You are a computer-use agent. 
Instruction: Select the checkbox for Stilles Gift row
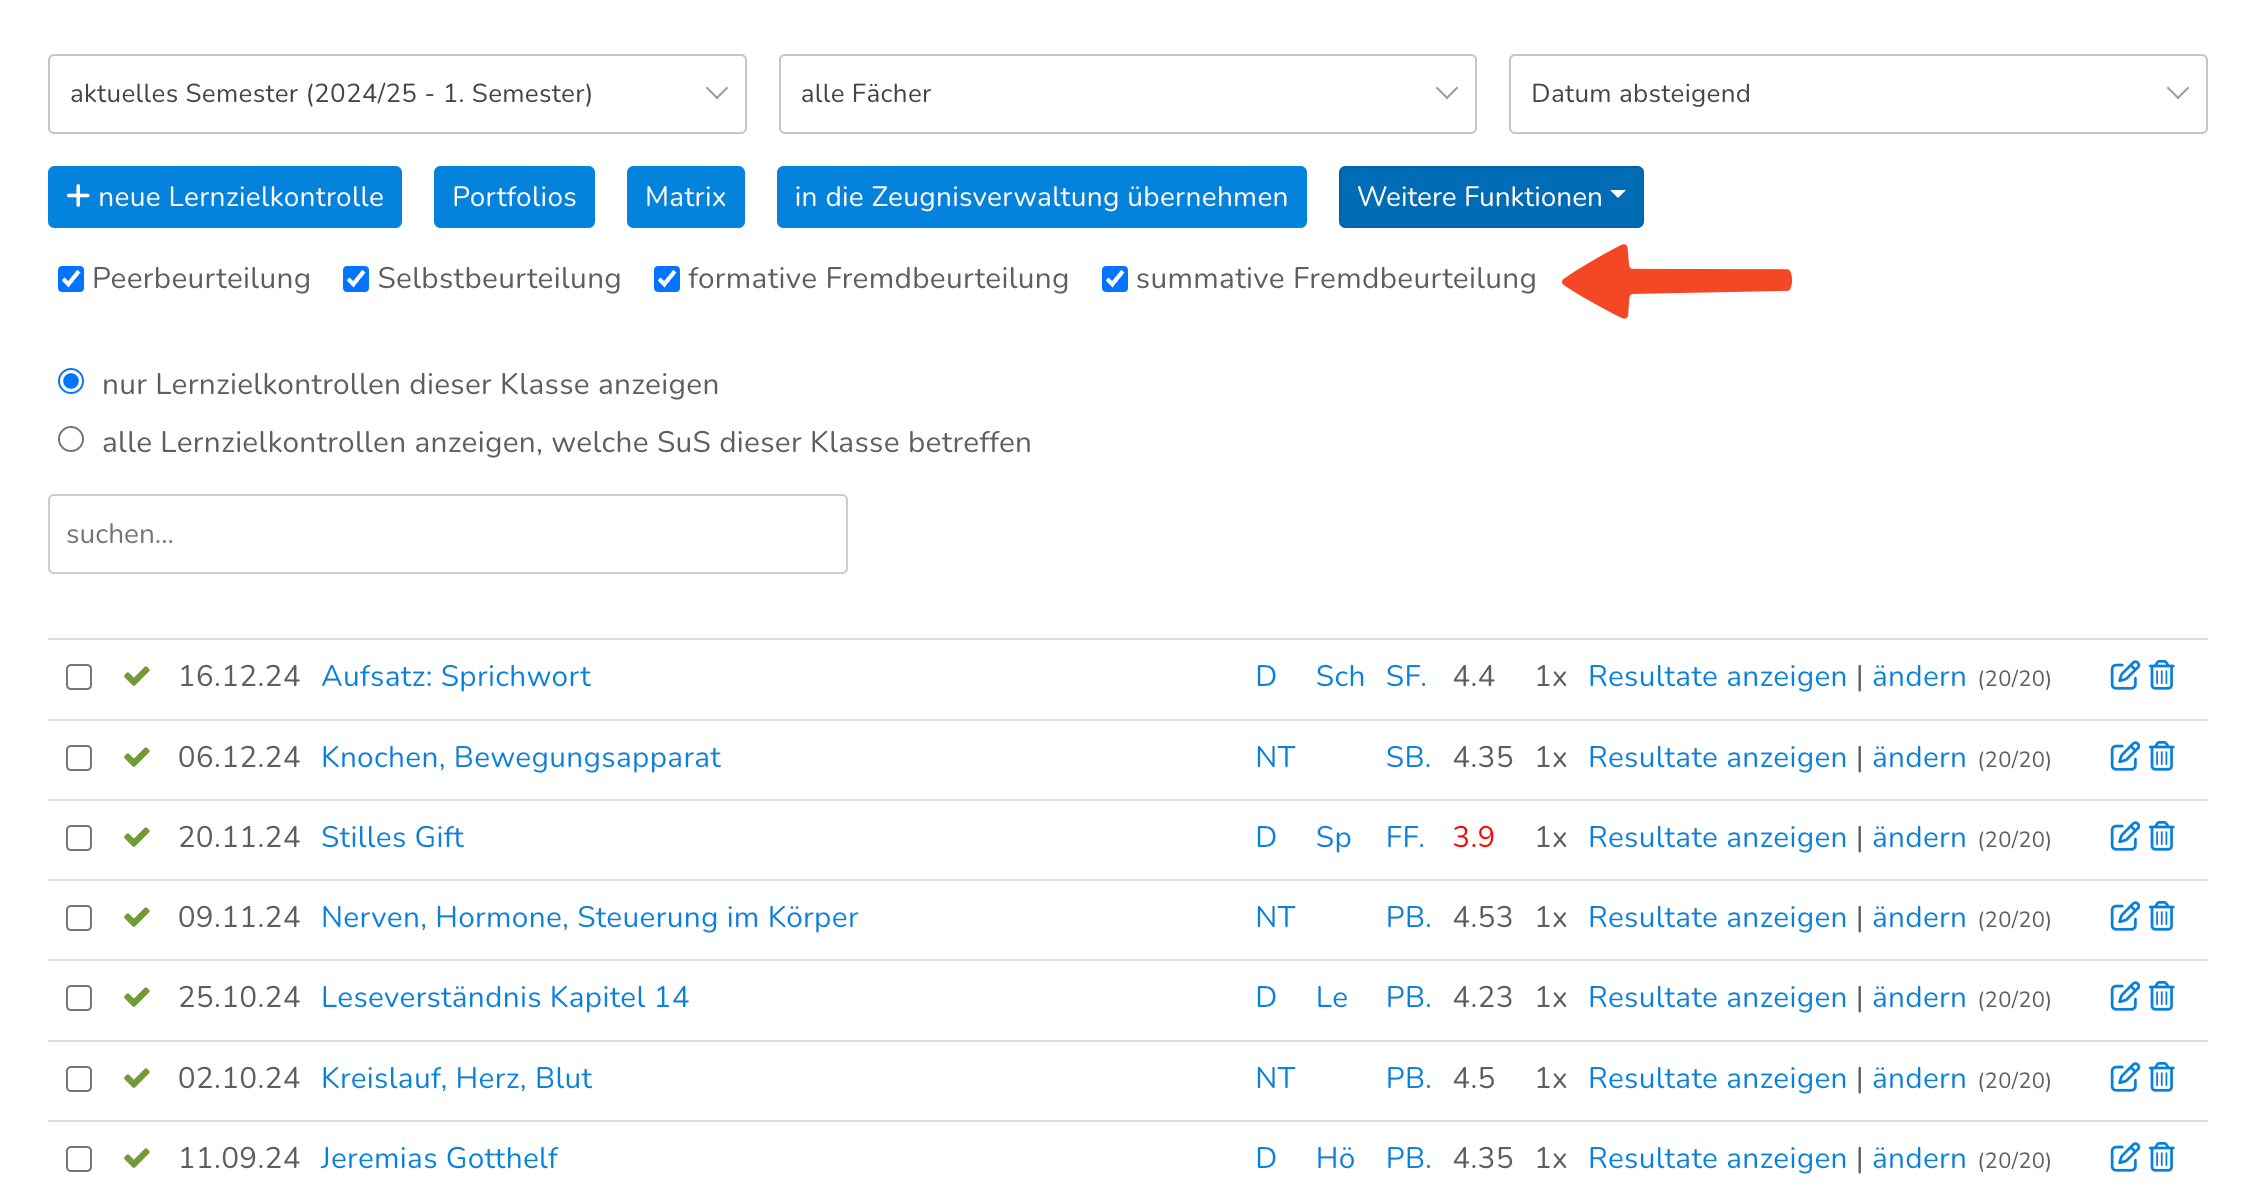click(79, 838)
